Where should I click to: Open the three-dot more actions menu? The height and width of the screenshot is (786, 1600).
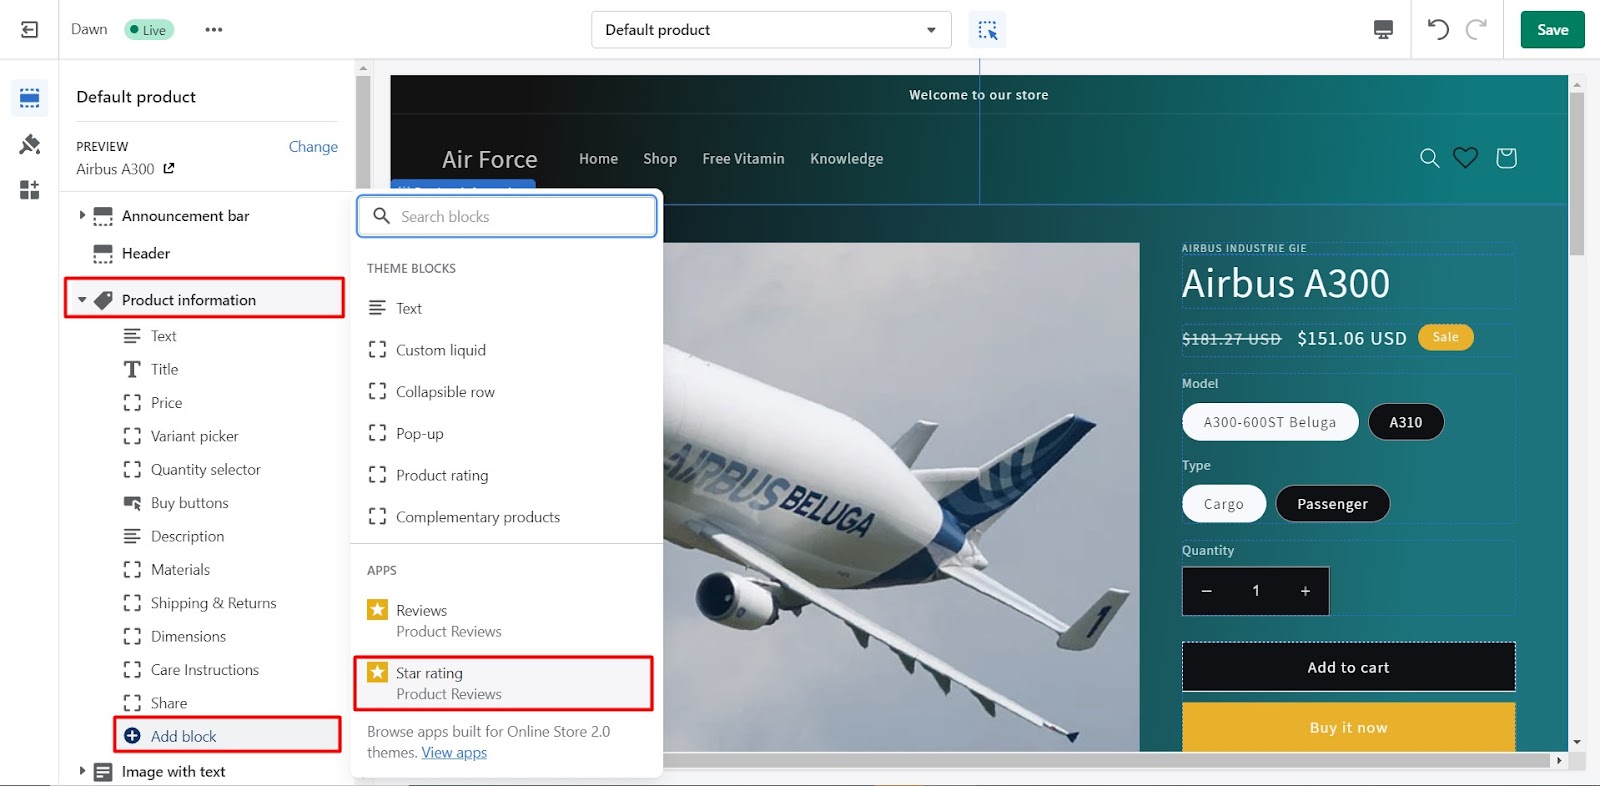pyautogui.click(x=213, y=30)
